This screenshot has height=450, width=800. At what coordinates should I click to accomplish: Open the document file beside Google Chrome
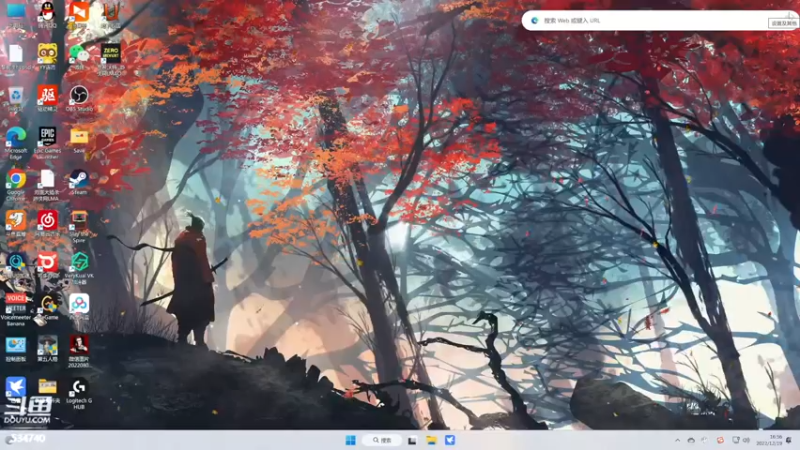(47, 179)
